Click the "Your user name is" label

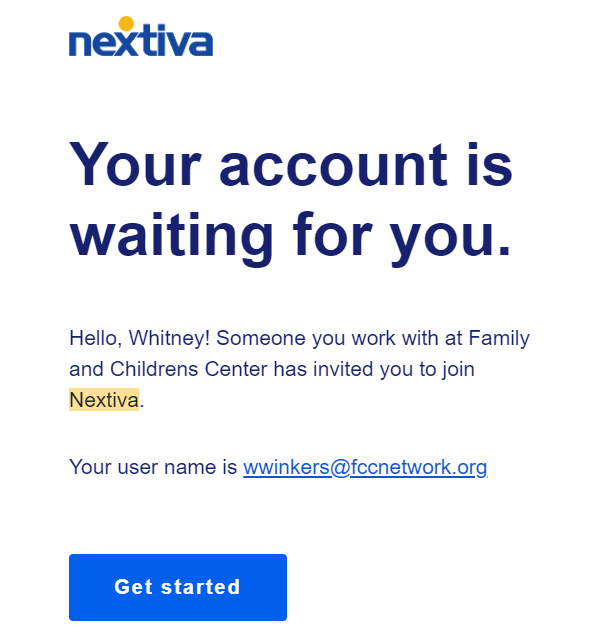coord(153,467)
